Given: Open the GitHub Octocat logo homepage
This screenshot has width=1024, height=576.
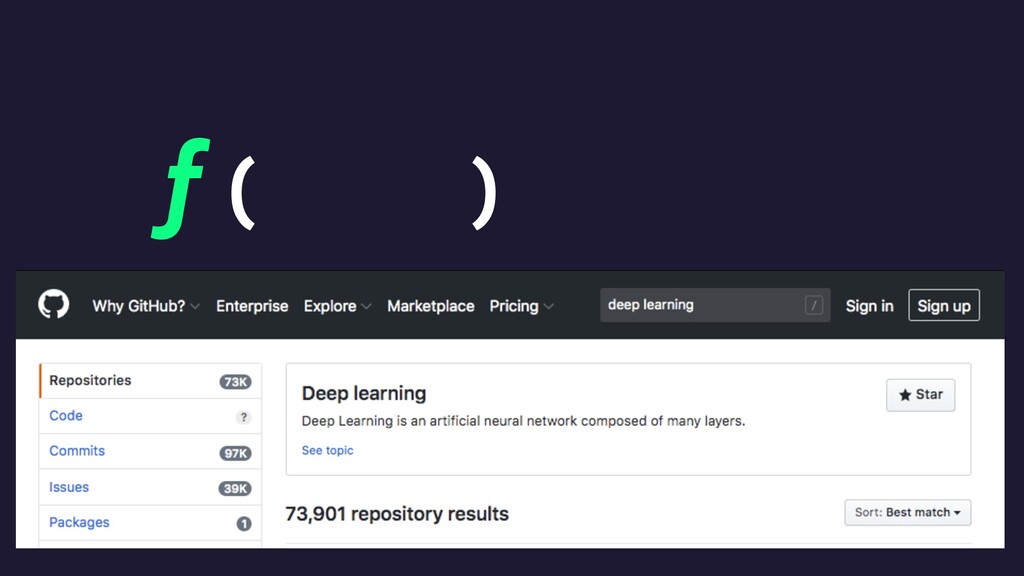Looking at the screenshot, I should (x=54, y=304).
